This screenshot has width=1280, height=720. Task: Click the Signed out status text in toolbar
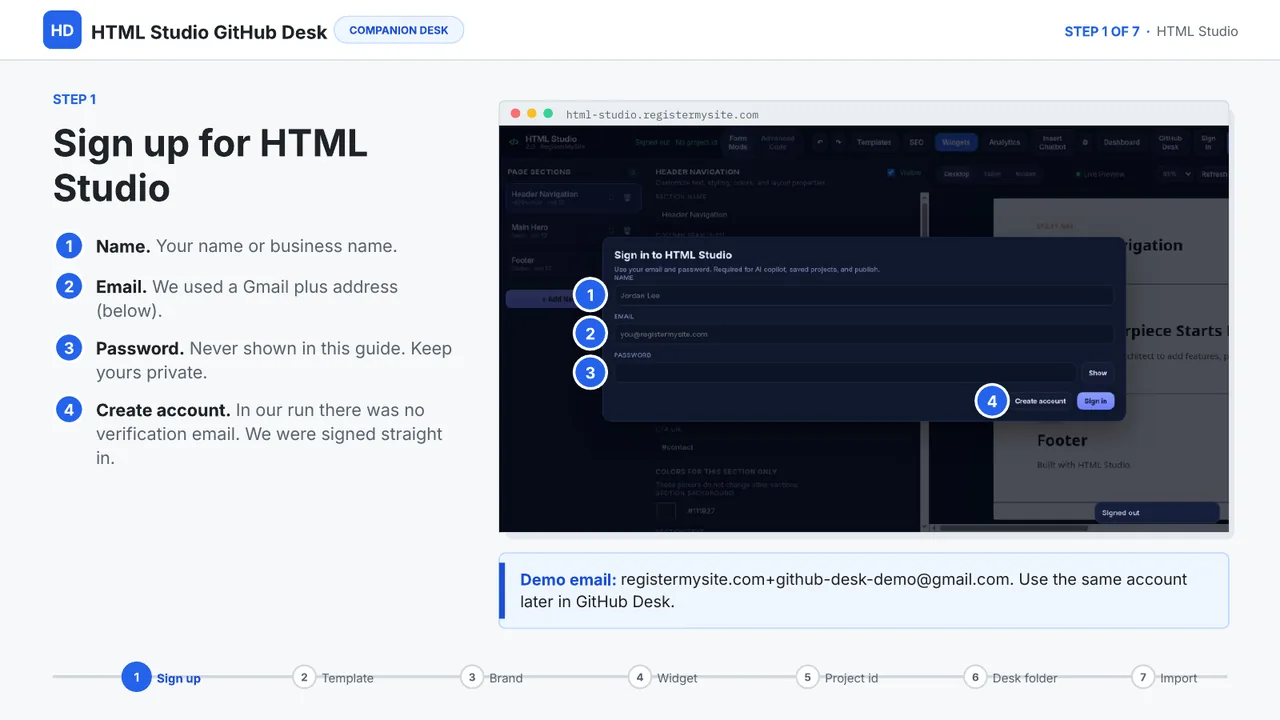click(652, 142)
